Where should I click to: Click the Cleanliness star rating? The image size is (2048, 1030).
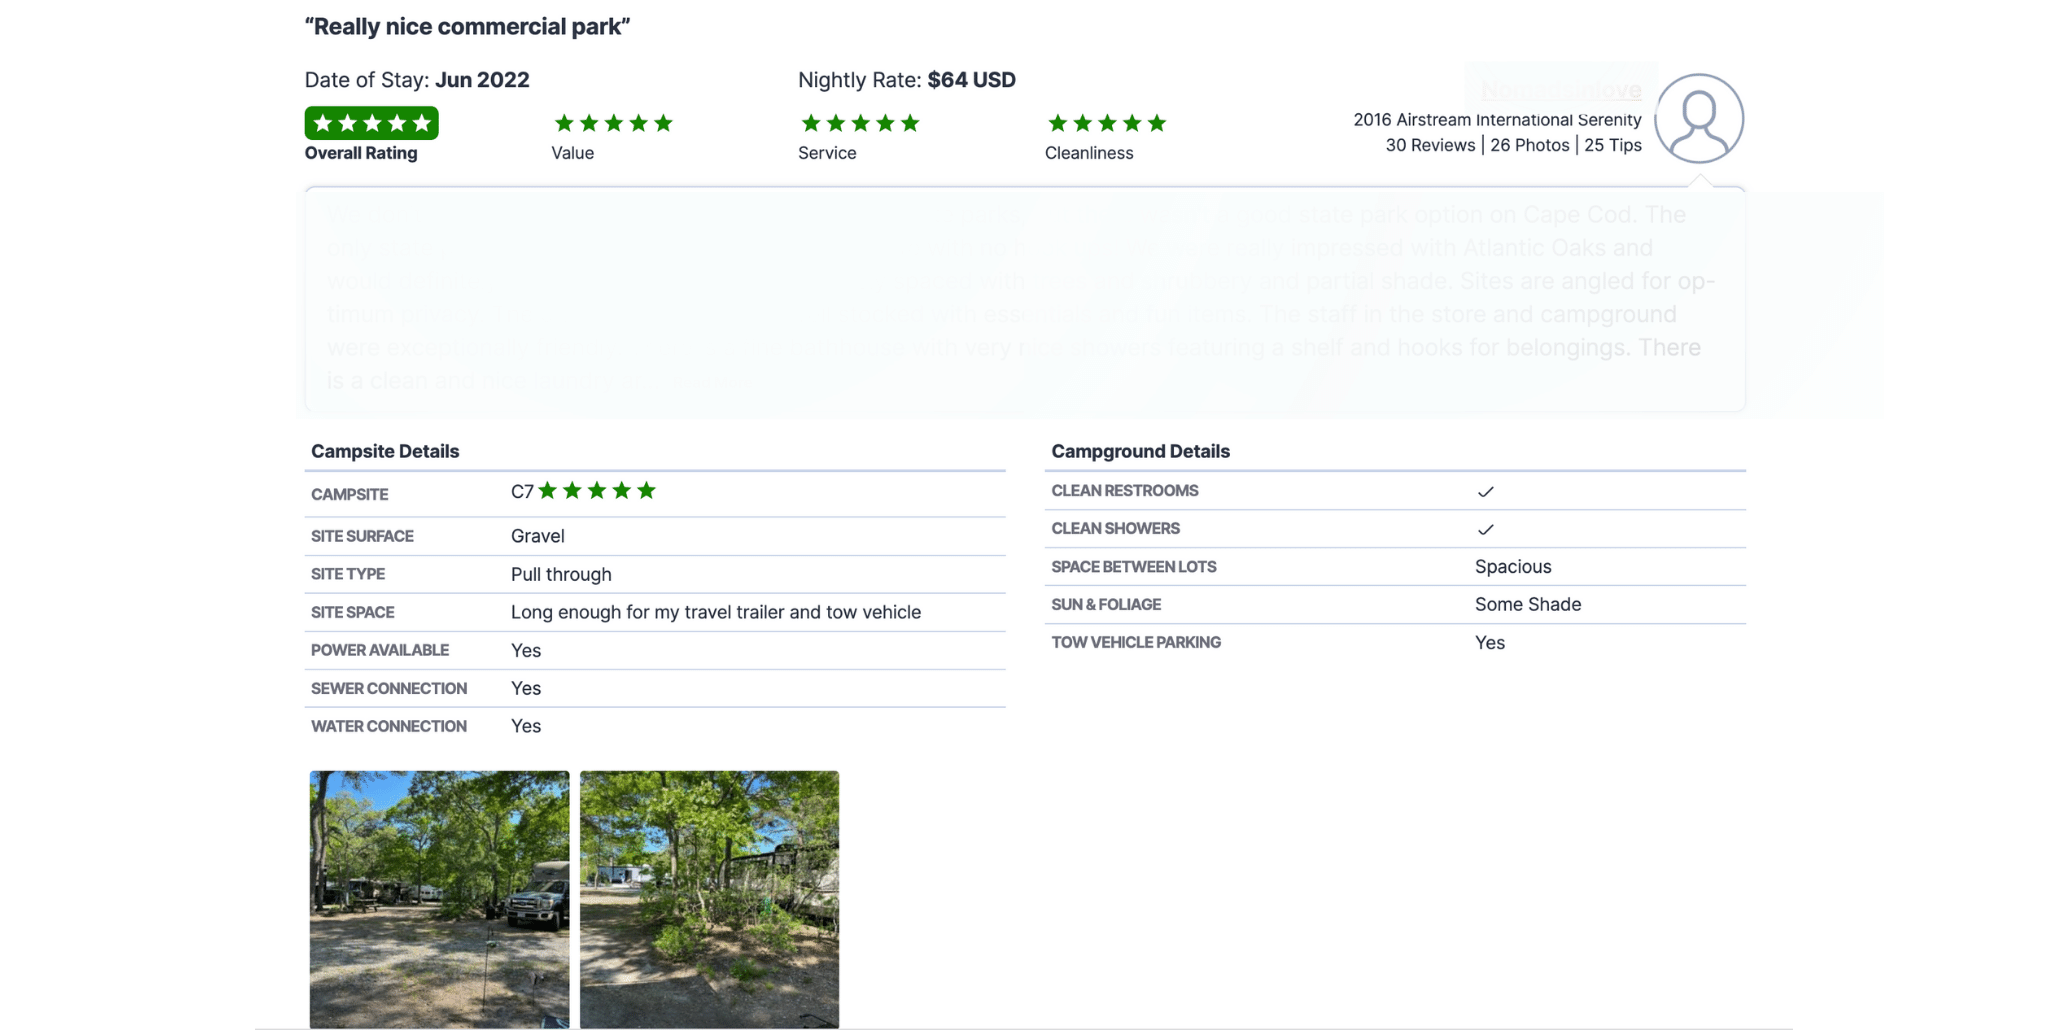1106,123
